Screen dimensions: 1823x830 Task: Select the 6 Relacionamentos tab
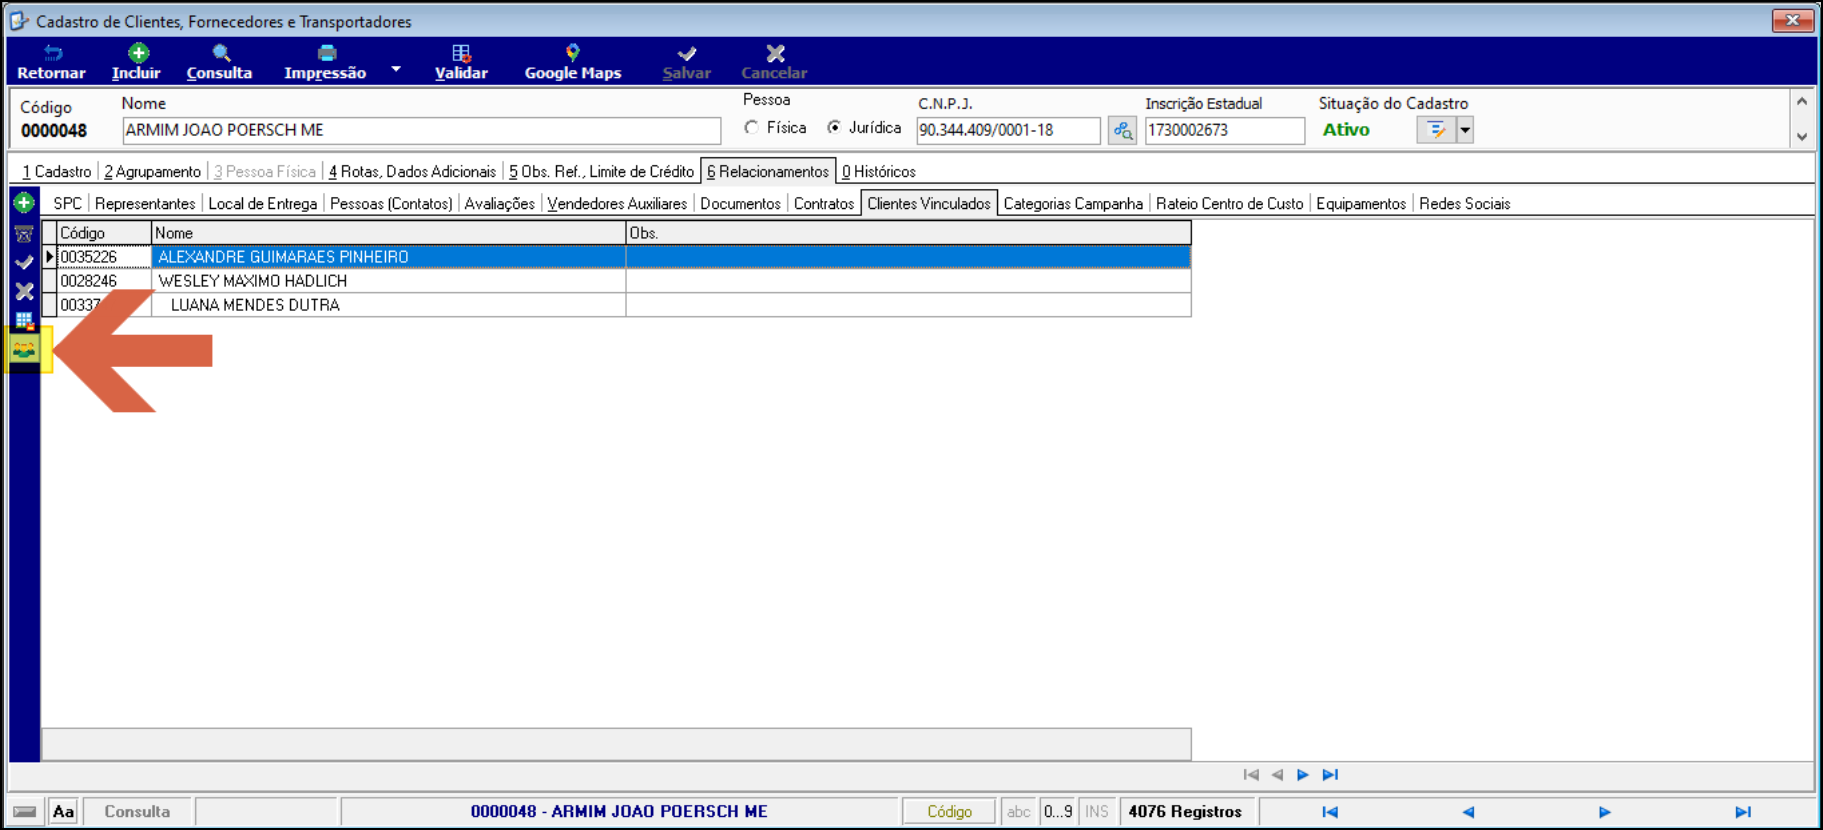click(x=768, y=172)
